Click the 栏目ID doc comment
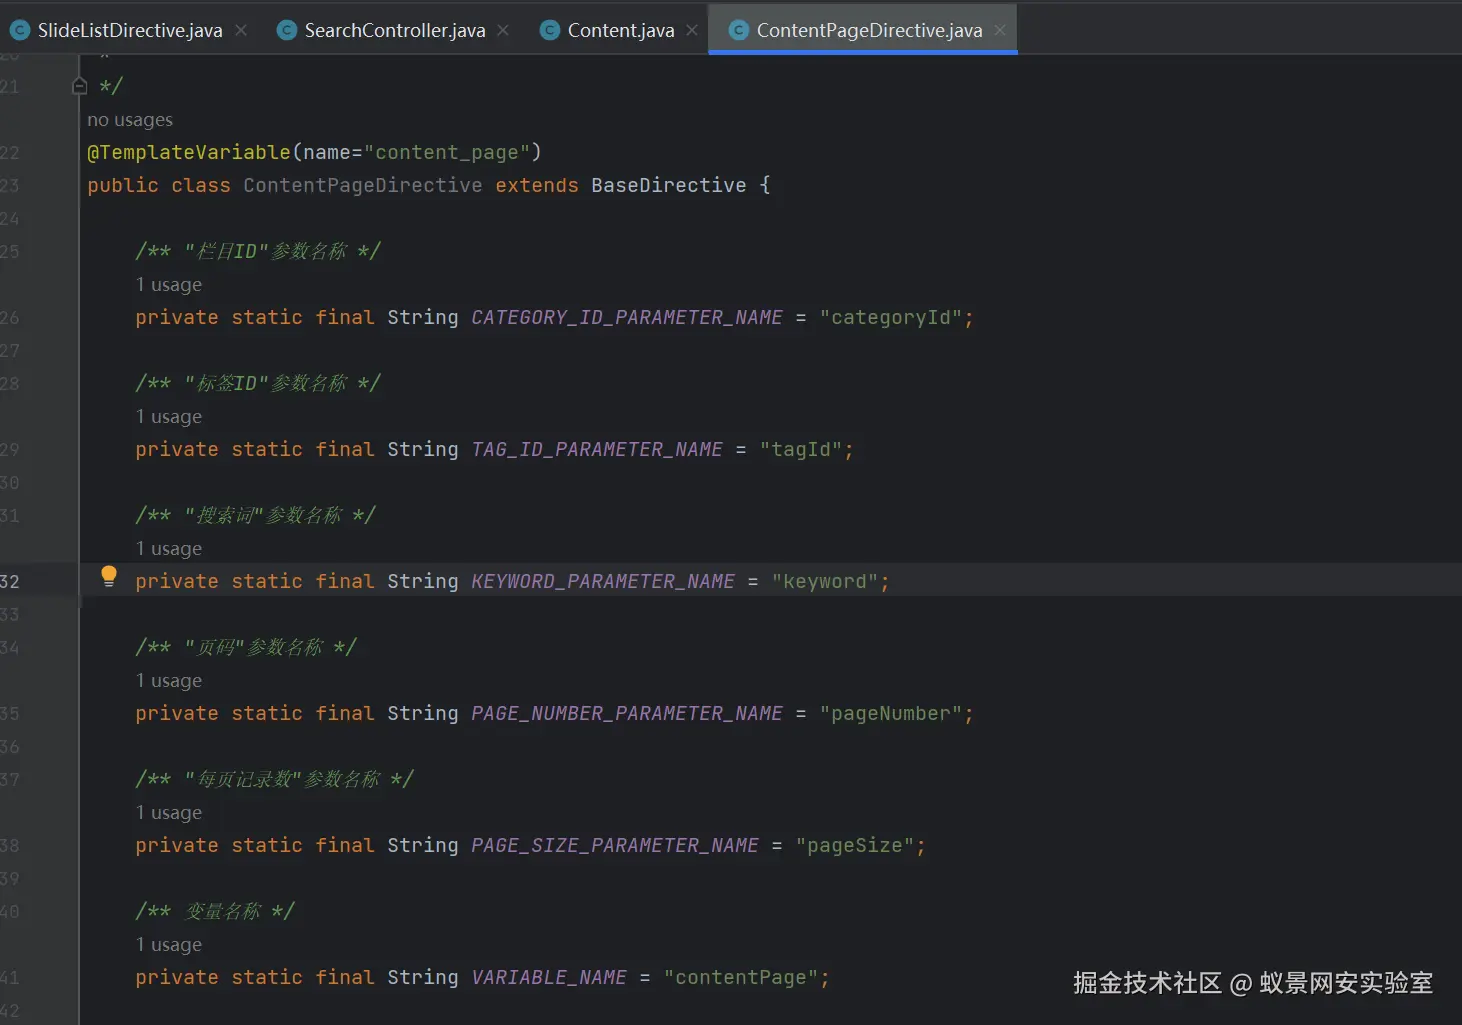 click(x=258, y=251)
